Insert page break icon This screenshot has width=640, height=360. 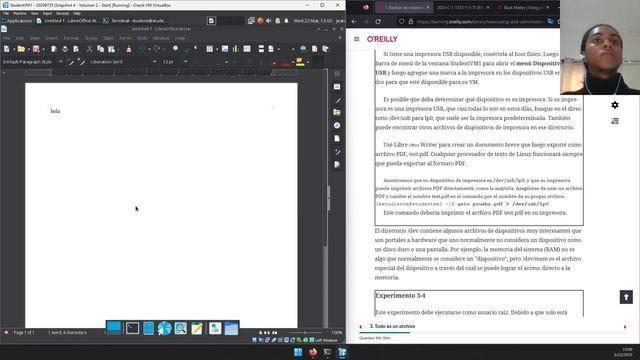261,49
